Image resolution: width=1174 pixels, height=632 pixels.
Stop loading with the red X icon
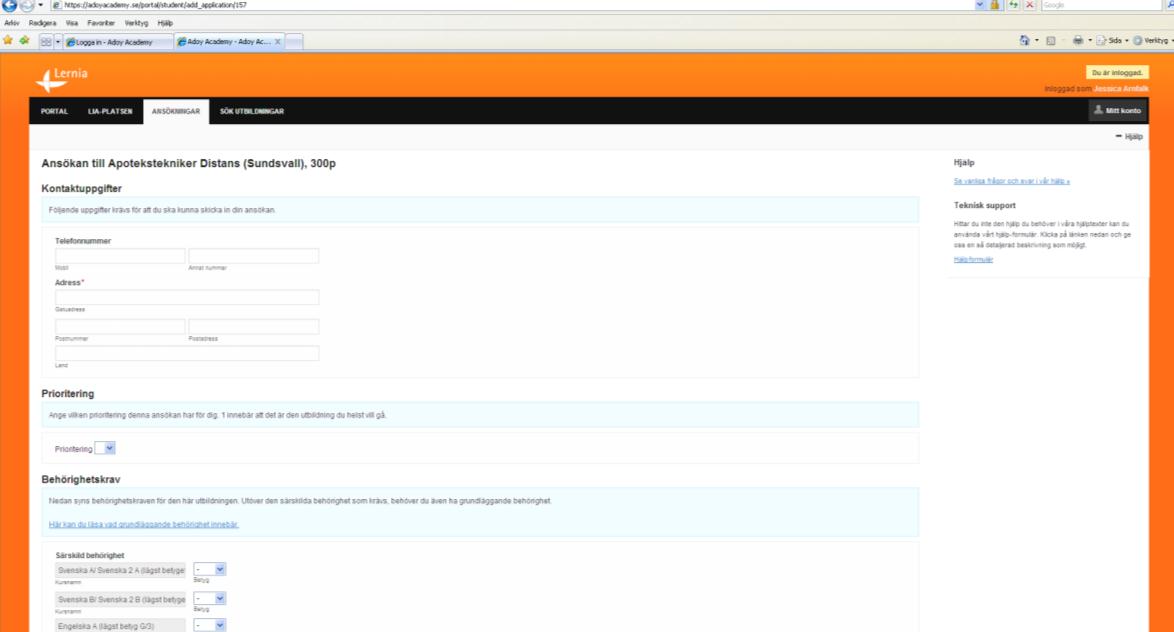pos(1030,5)
